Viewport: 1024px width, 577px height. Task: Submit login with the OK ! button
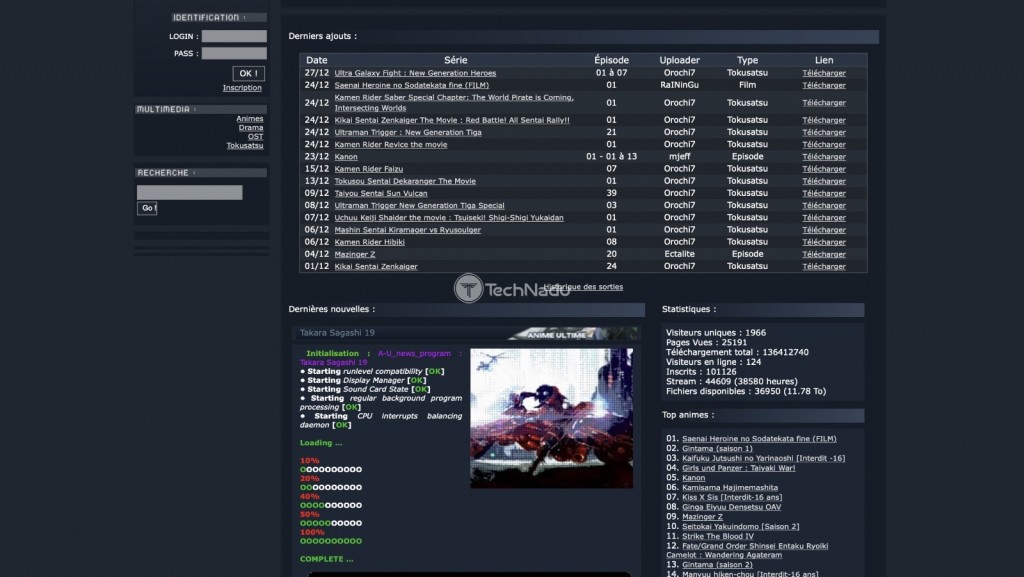click(x=248, y=73)
